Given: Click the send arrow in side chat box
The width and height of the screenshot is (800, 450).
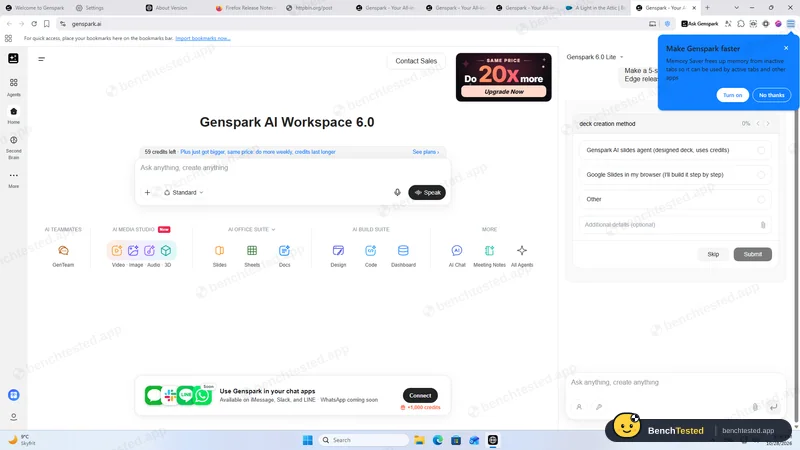Looking at the screenshot, I should click(773, 407).
